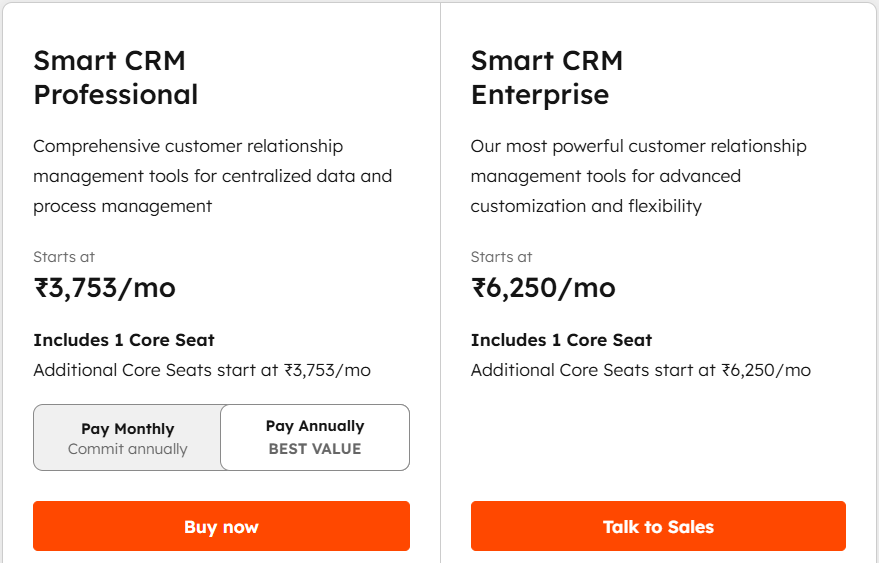Click the ₹6,250/mo Enterprise starting price
Viewport: 879px width, 563px height.
(x=543, y=288)
